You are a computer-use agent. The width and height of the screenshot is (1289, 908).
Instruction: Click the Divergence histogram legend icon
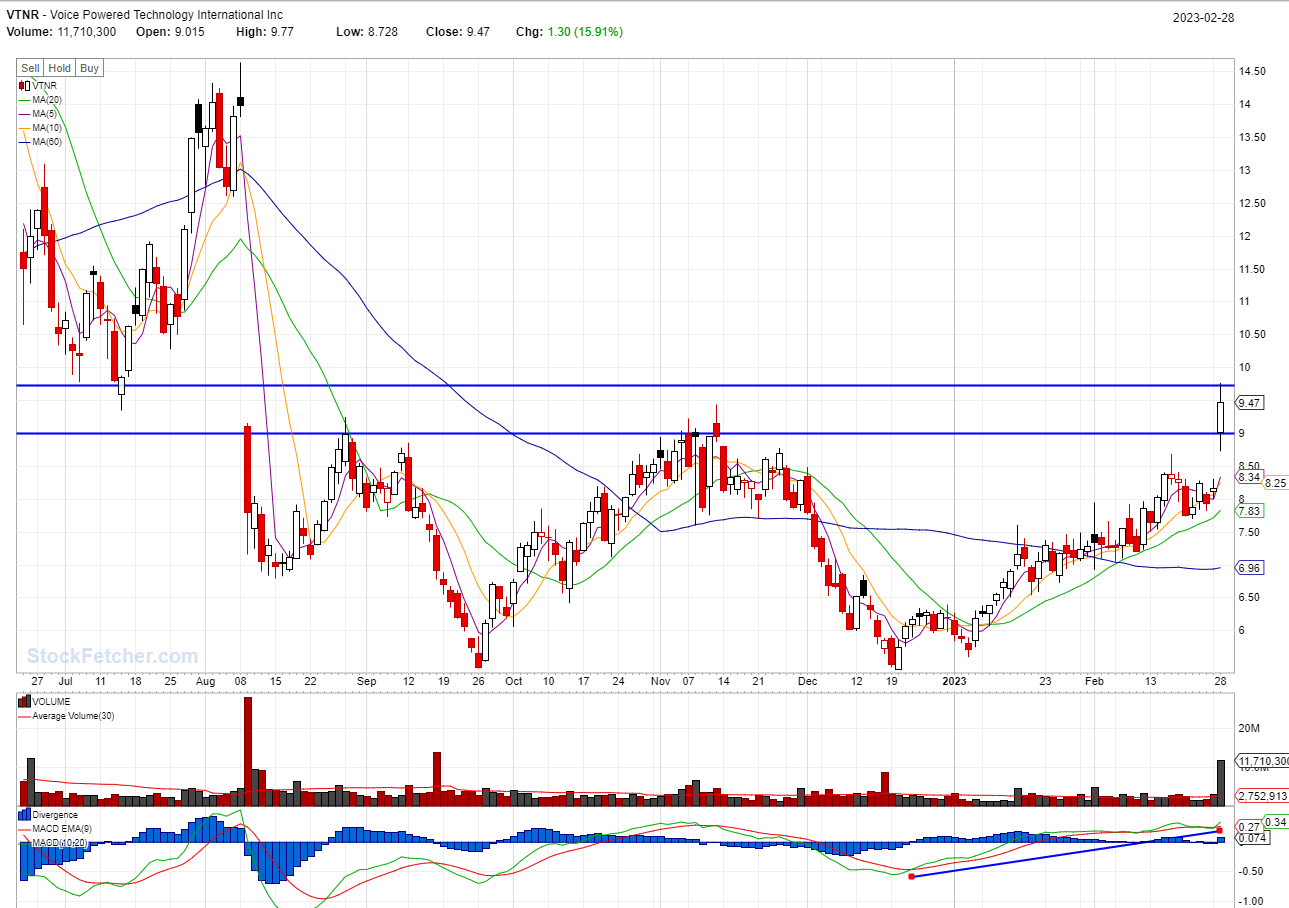pyautogui.click(x=25, y=815)
